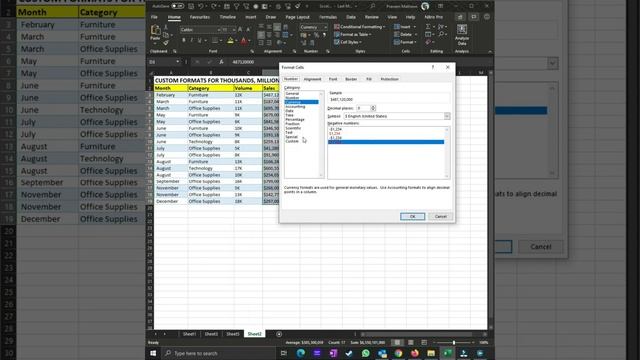
Task: Click the Cancel button in the background dialog
Action: pos(541,247)
